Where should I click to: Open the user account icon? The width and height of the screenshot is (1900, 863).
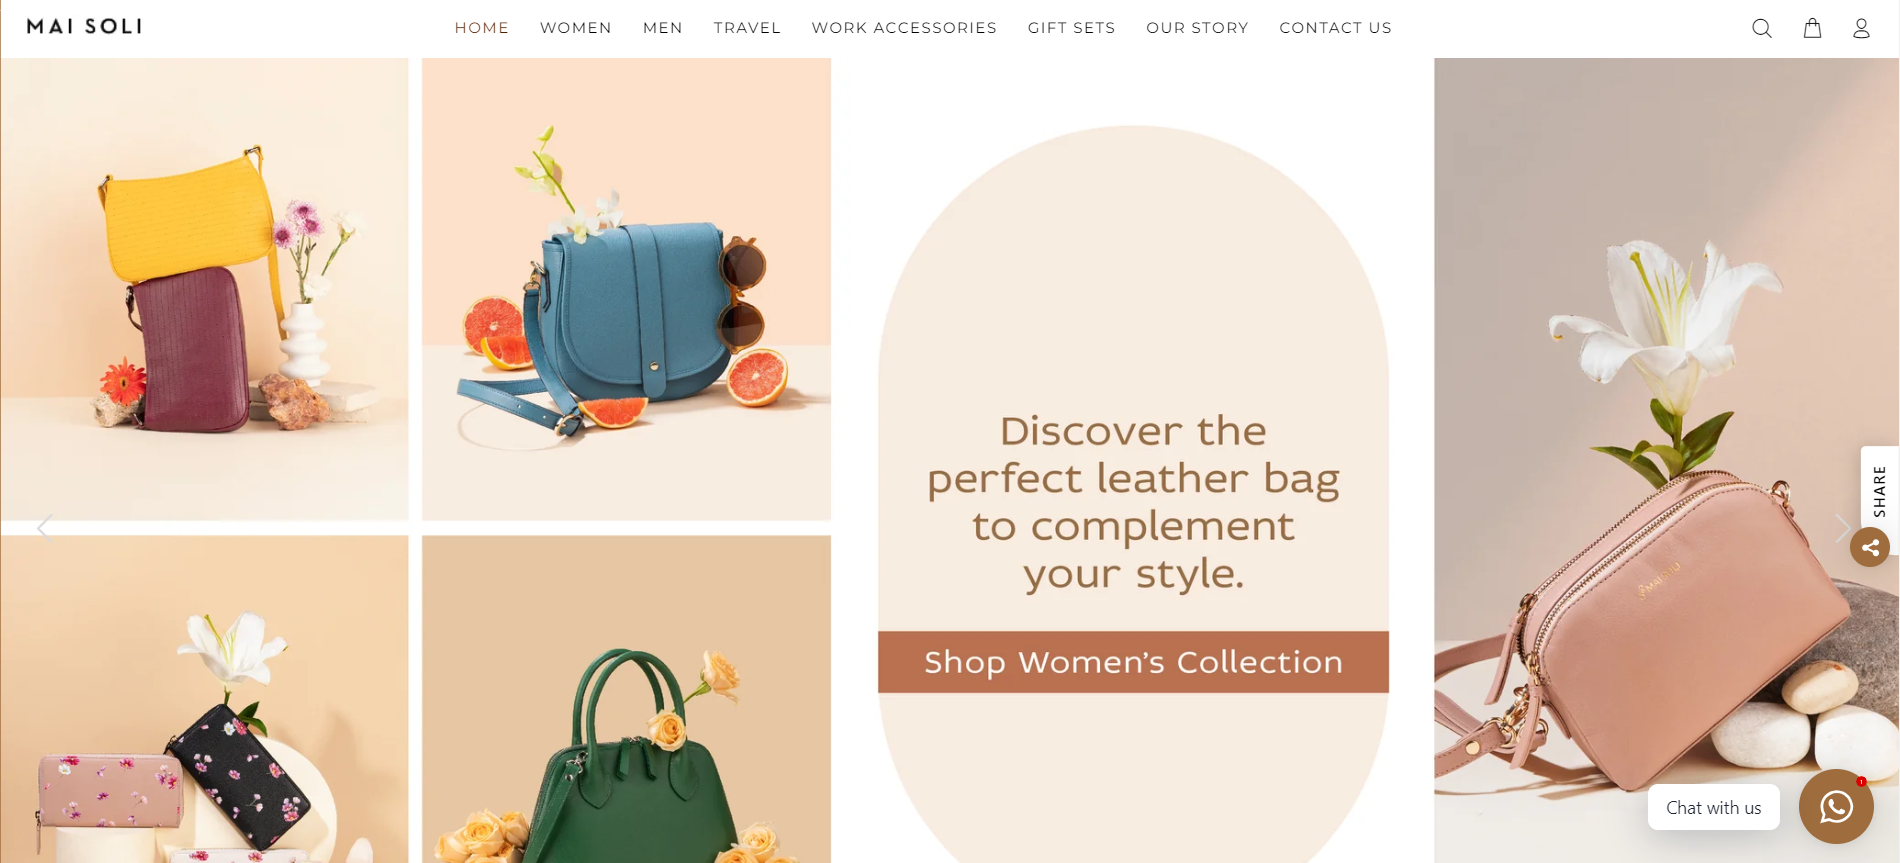pos(1861,28)
